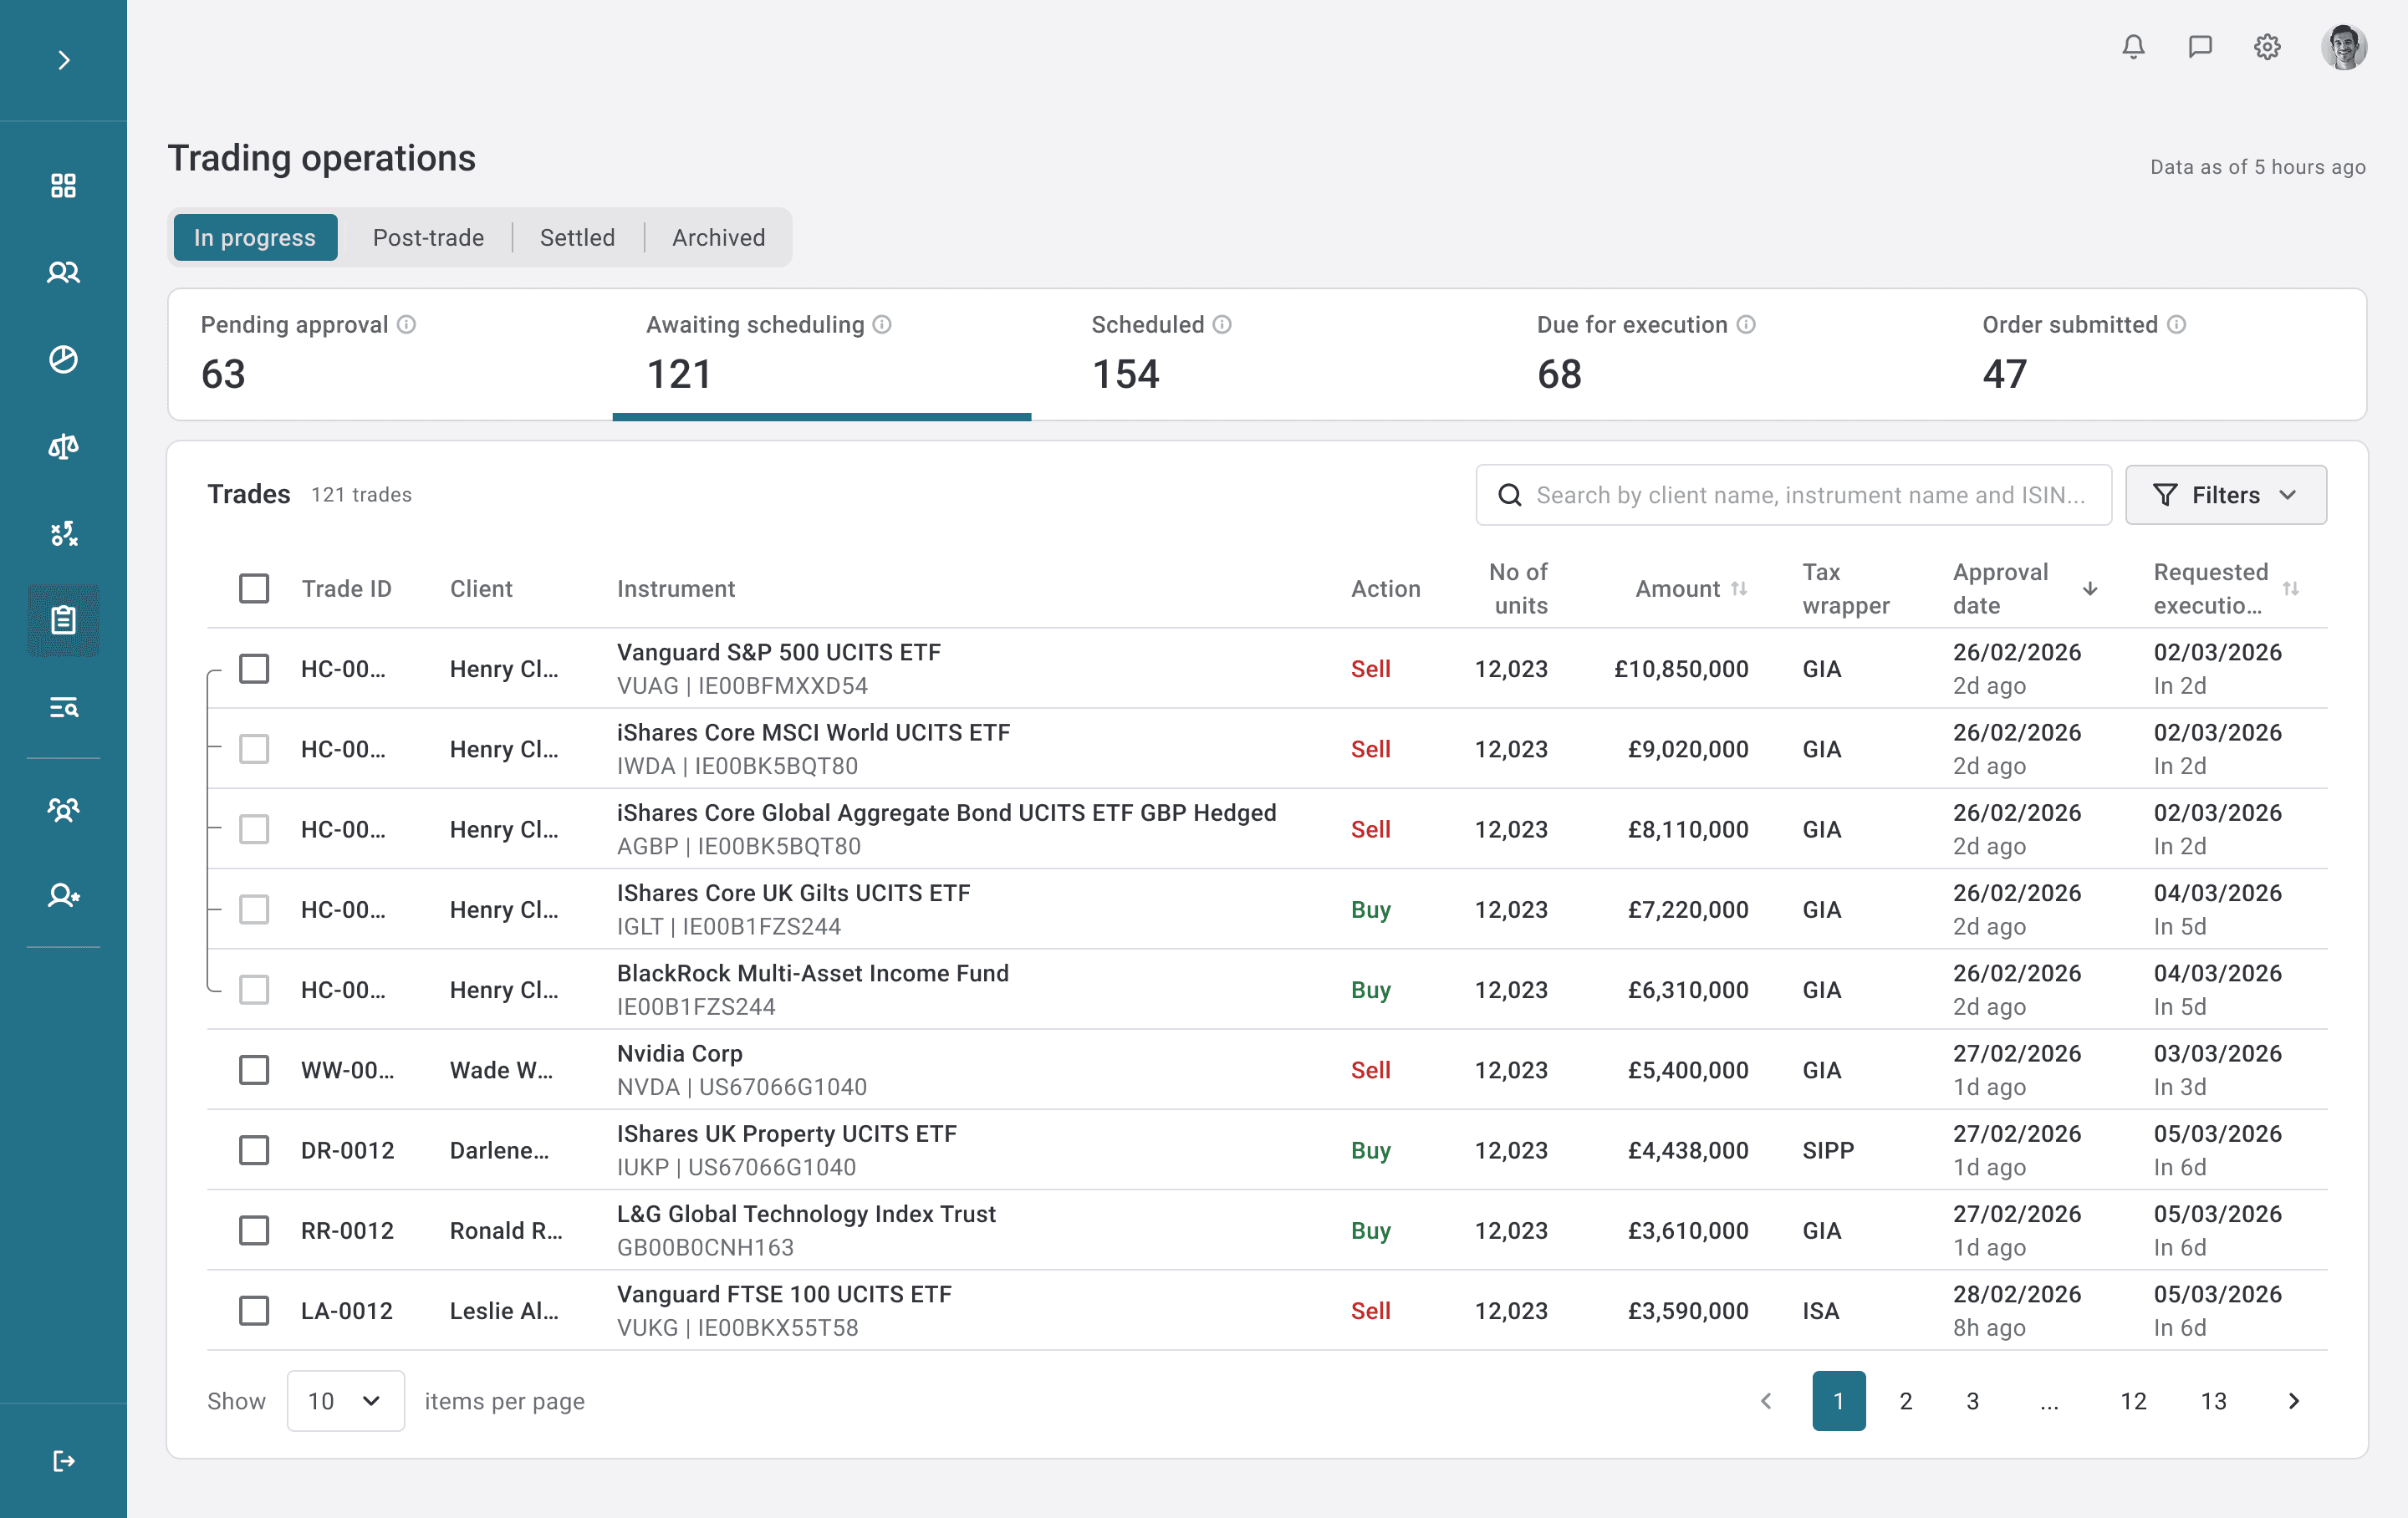Click the pie chart sidebar icon
2408x1518 pixels.
point(63,359)
